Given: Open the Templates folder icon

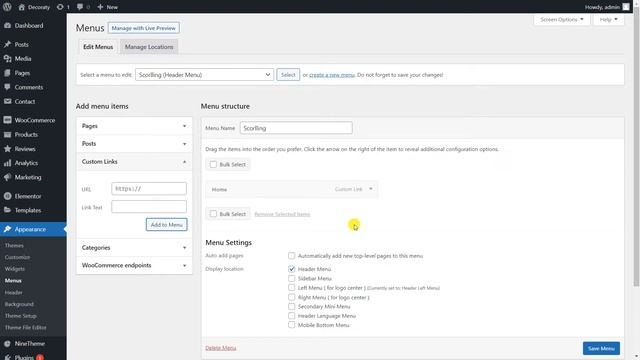Looking at the screenshot, I should [x=7, y=210].
